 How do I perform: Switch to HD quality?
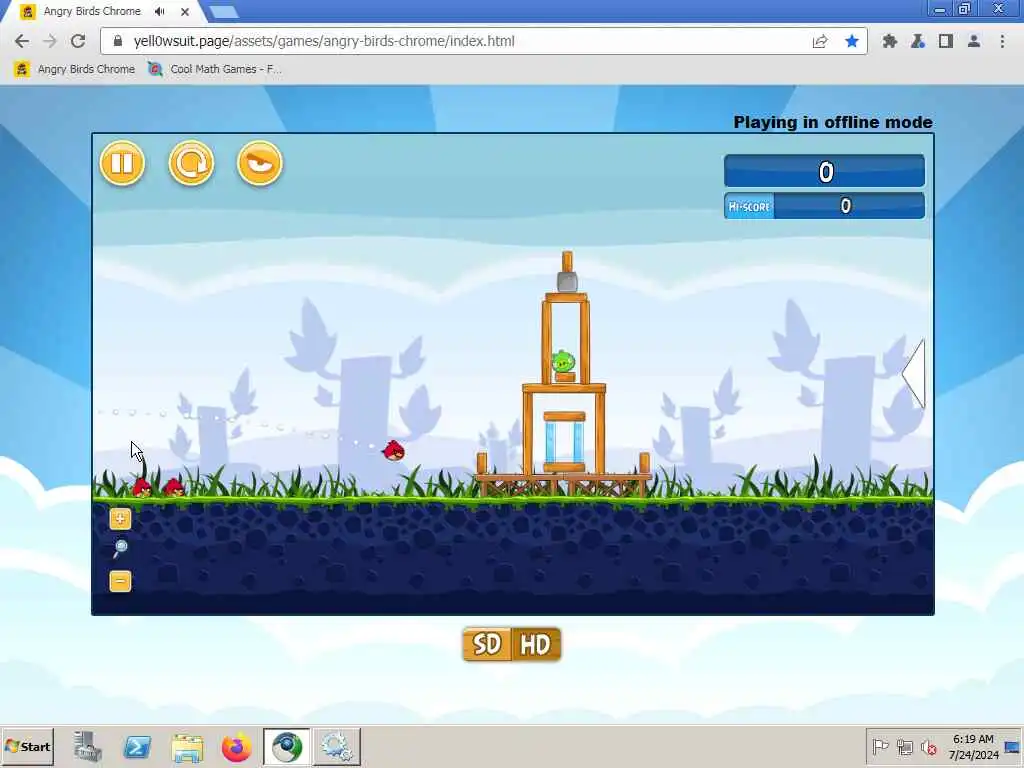(x=536, y=645)
